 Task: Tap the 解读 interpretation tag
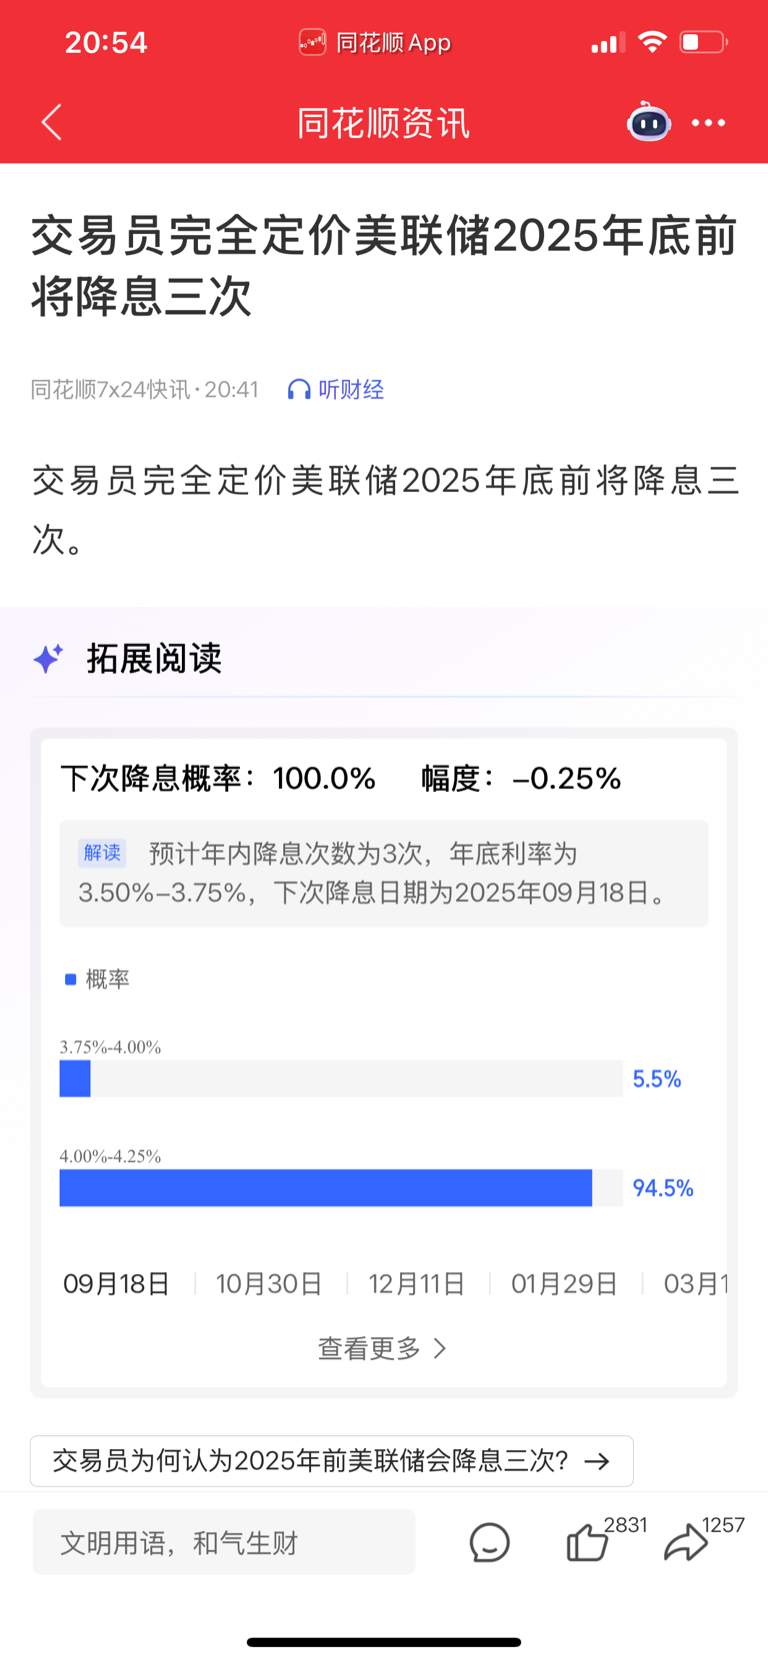click(x=102, y=853)
